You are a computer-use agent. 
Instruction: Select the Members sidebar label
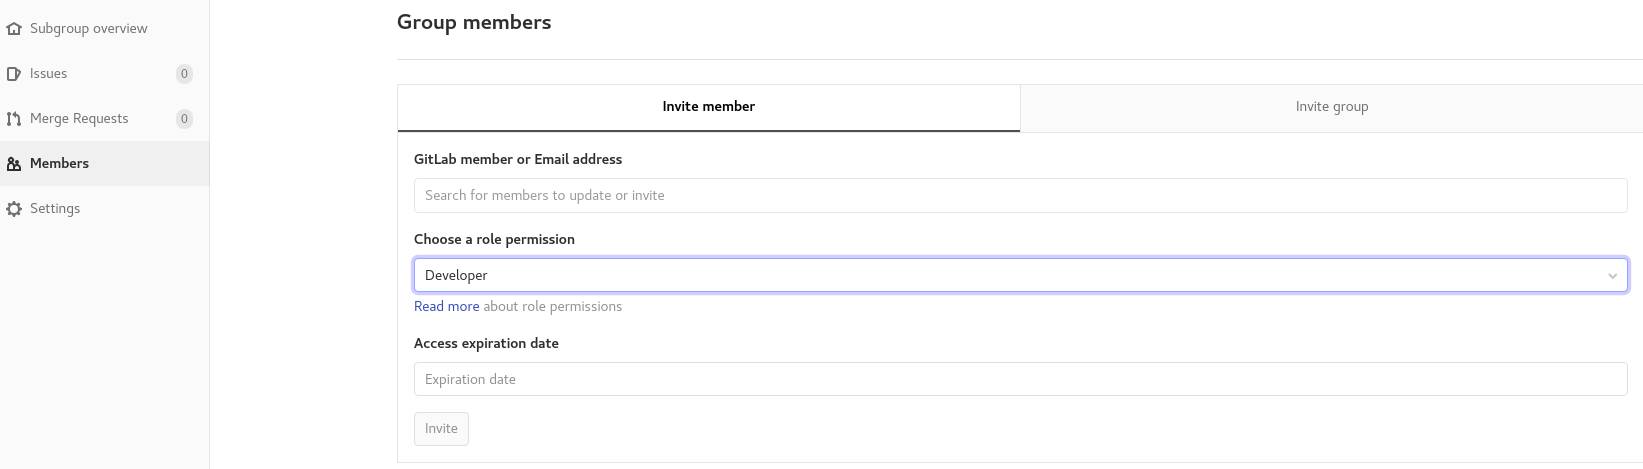59,164
